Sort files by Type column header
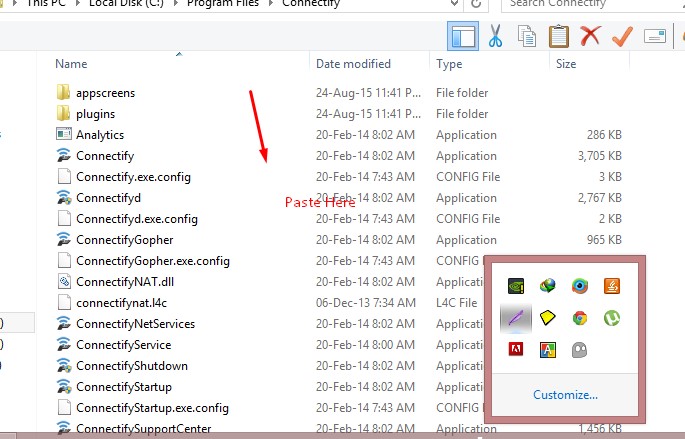685x439 pixels. pos(449,64)
